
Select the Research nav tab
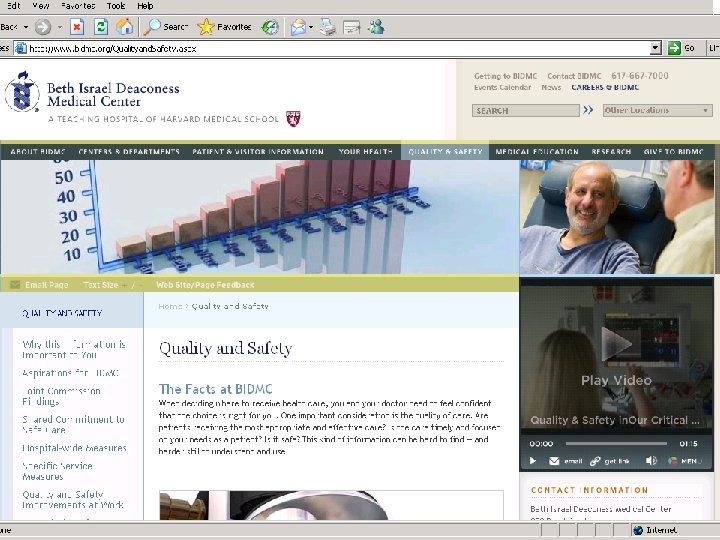coord(611,152)
